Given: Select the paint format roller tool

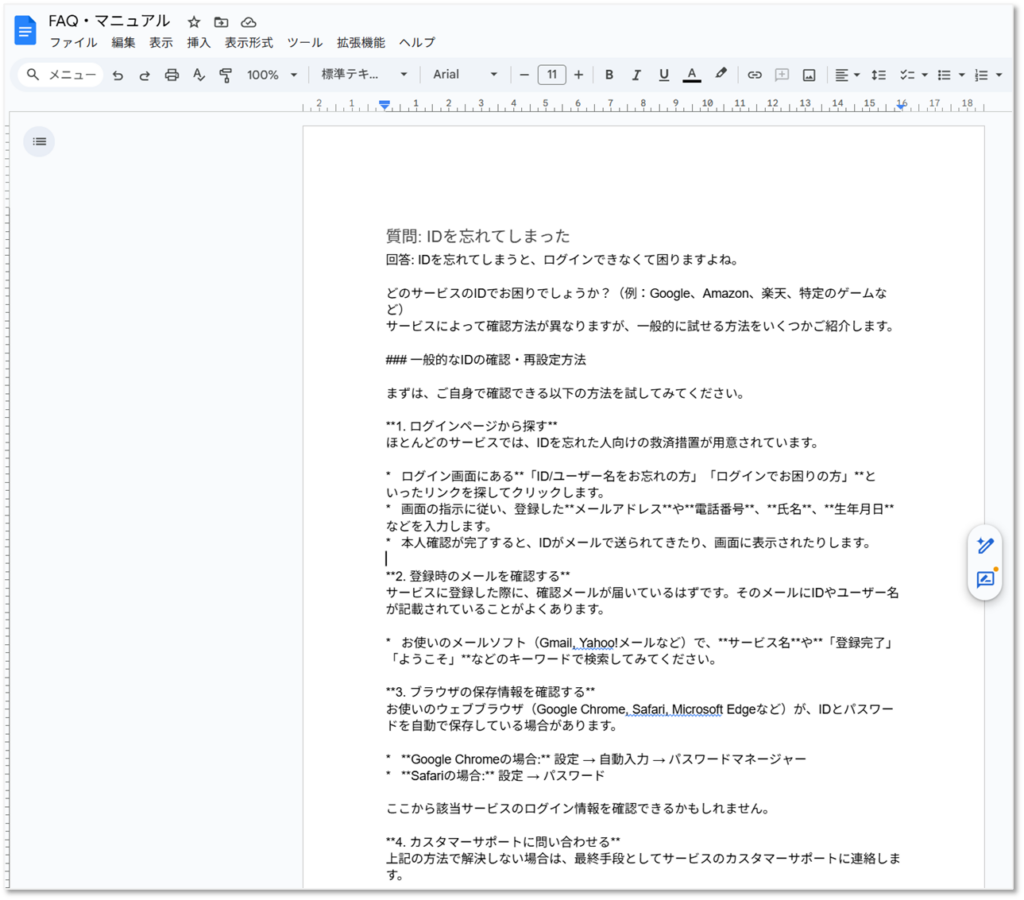Looking at the screenshot, I should click(225, 75).
